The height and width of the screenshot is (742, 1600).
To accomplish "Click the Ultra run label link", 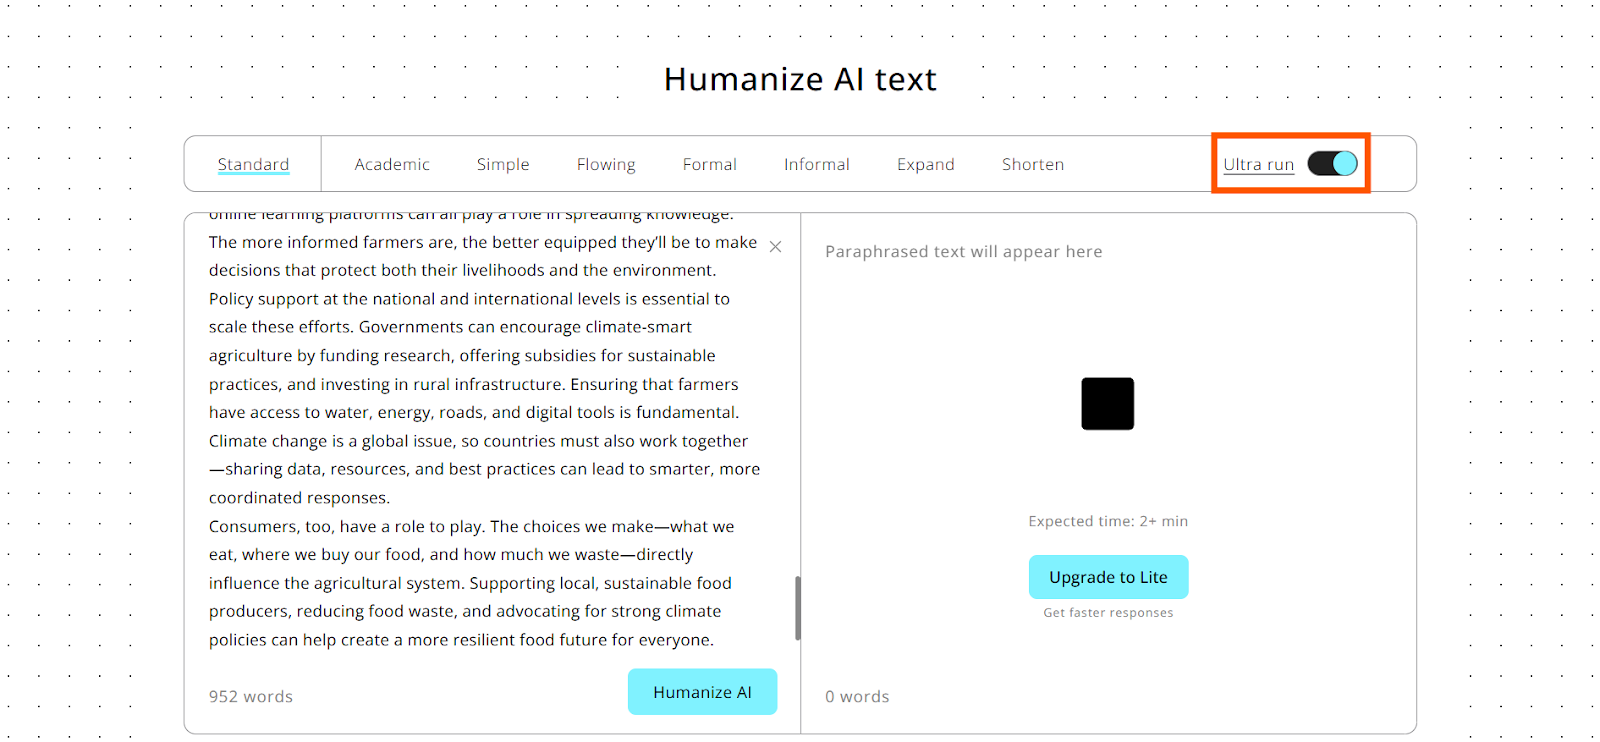I will 1258,164.
